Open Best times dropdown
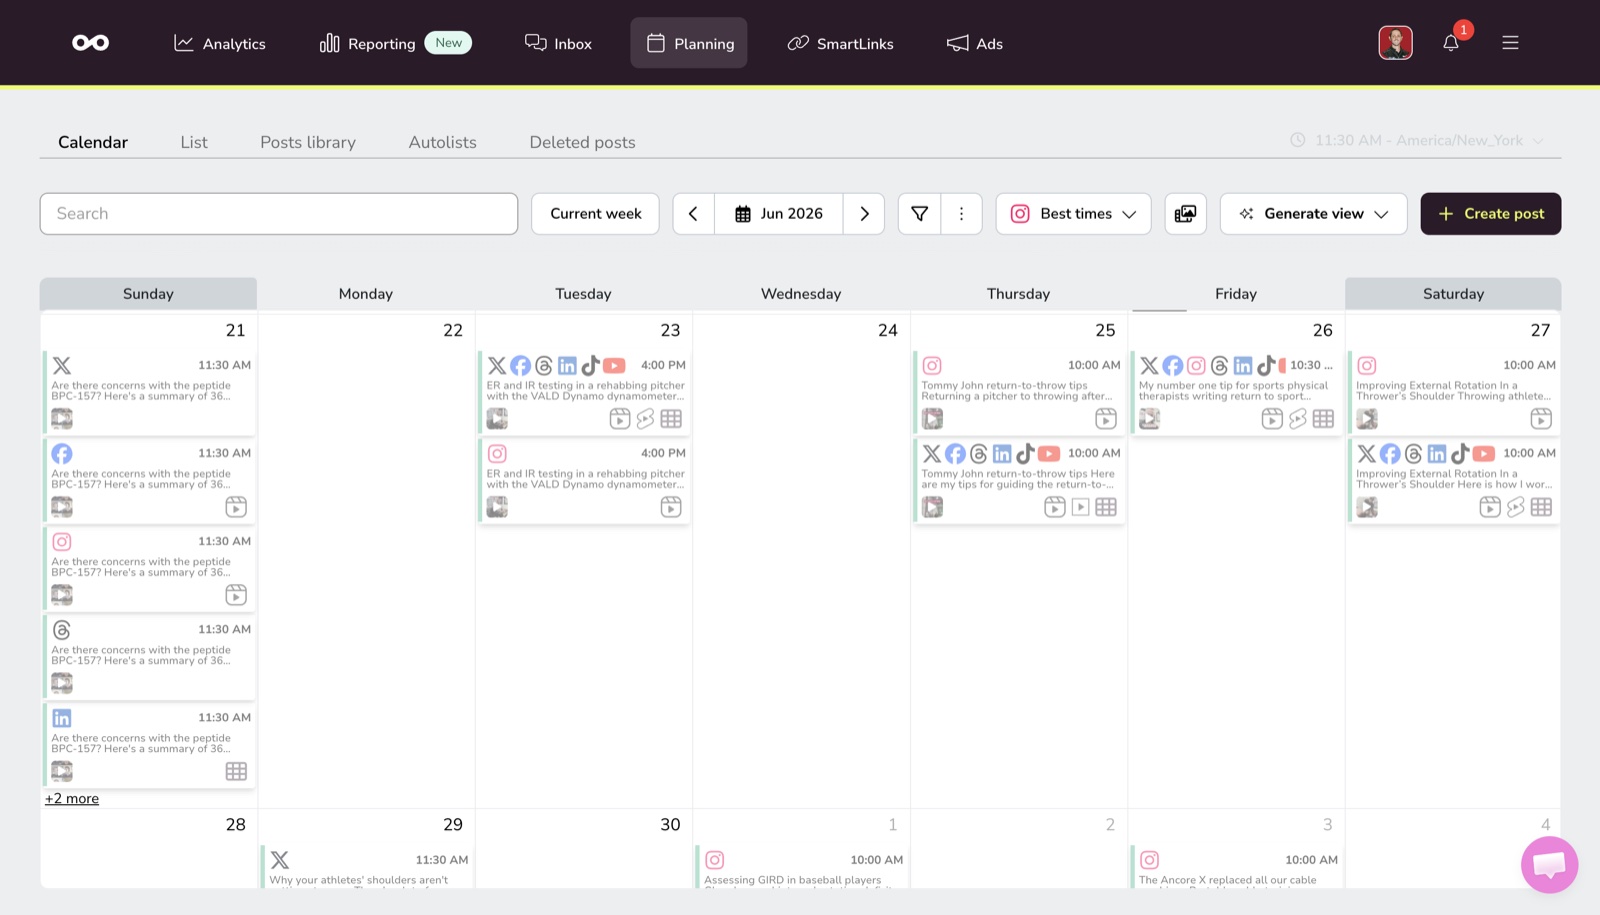Screen dimensions: 1600x915 tap(1073, 214)
